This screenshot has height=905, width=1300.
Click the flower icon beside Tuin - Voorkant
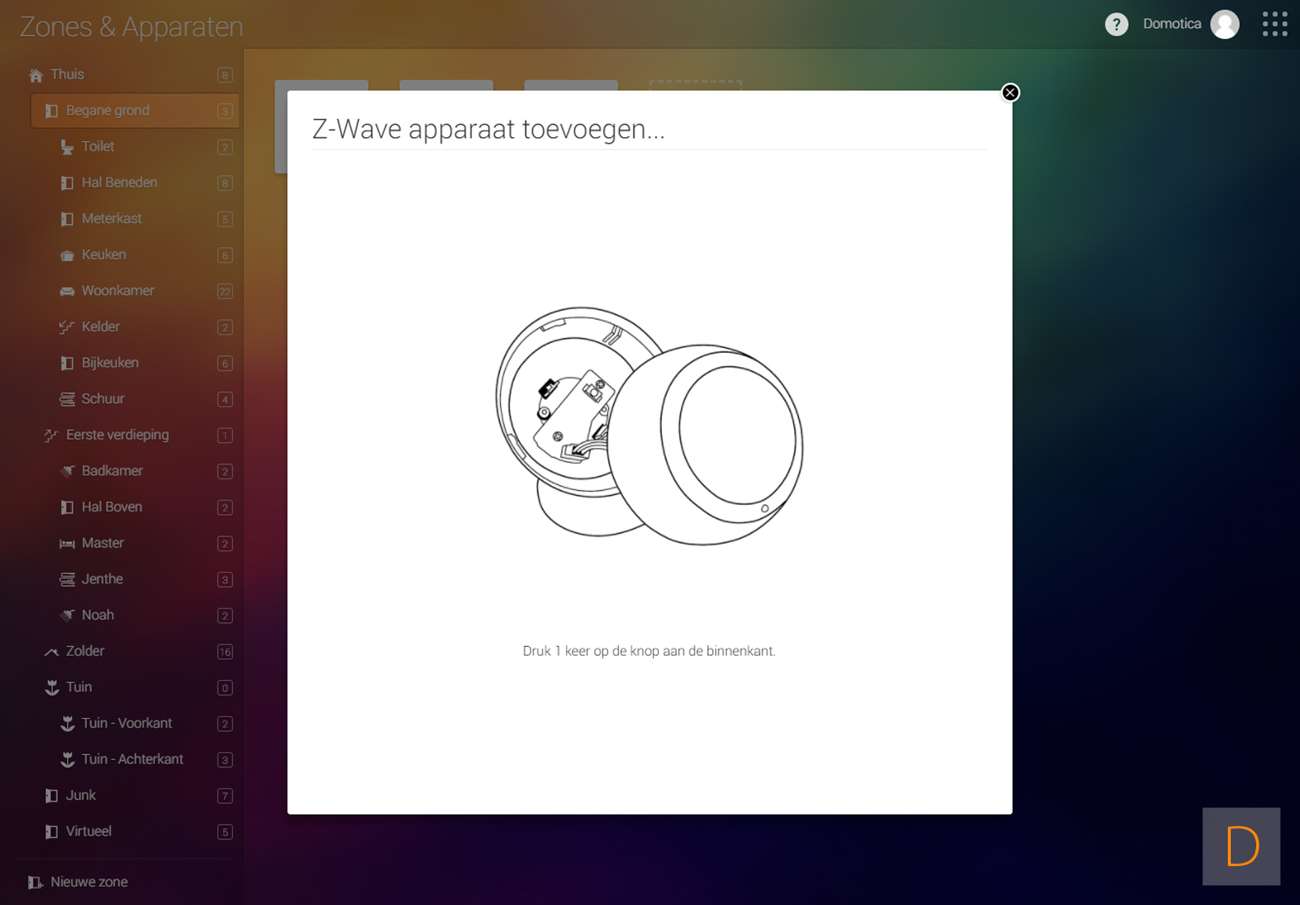[x=67, y=724]
